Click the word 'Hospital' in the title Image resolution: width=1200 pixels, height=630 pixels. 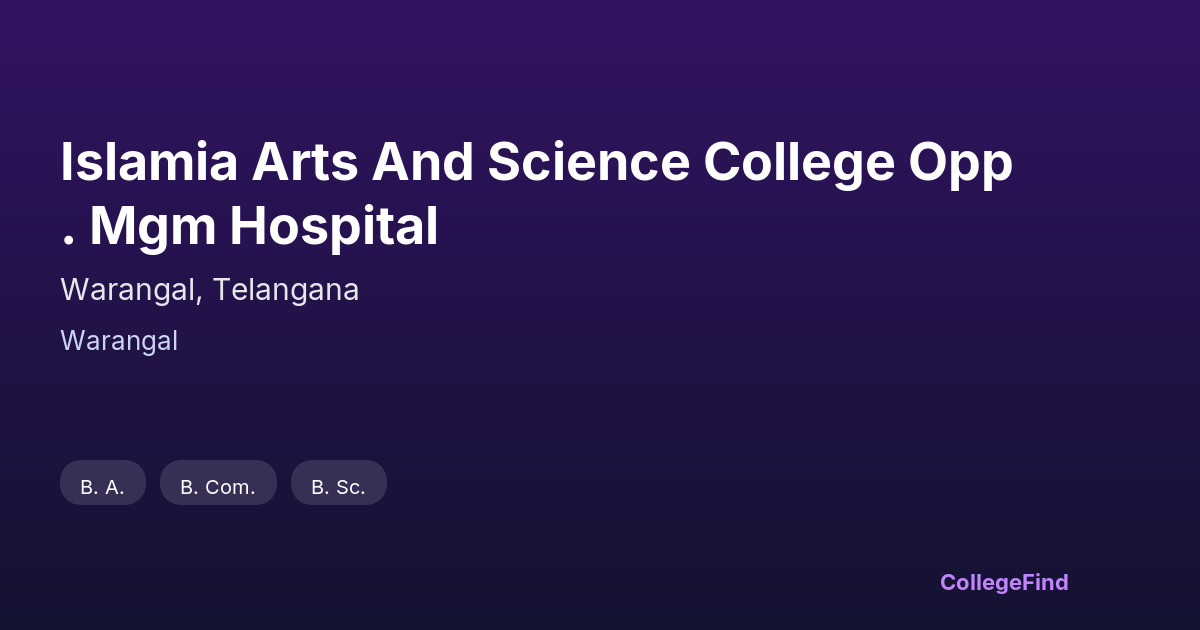(334, 227)
